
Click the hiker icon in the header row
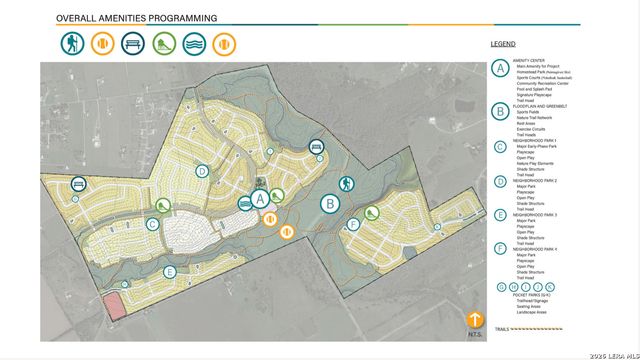73,44
